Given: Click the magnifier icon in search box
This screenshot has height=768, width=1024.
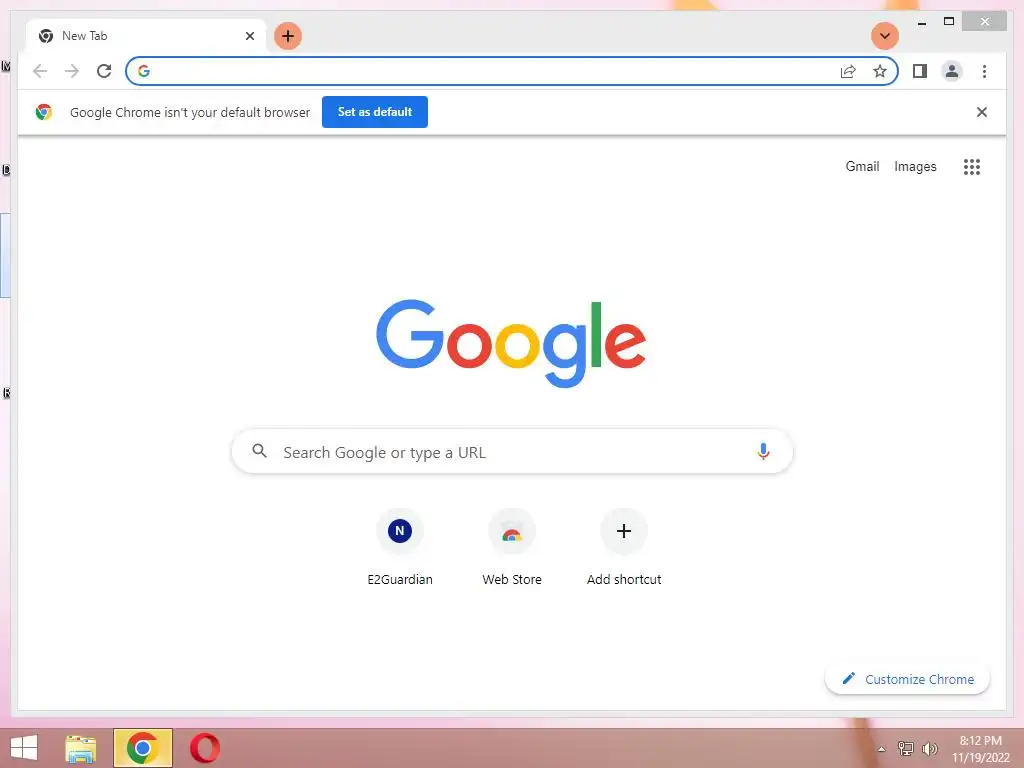Looking at the screenshot, I should [259, 451].
